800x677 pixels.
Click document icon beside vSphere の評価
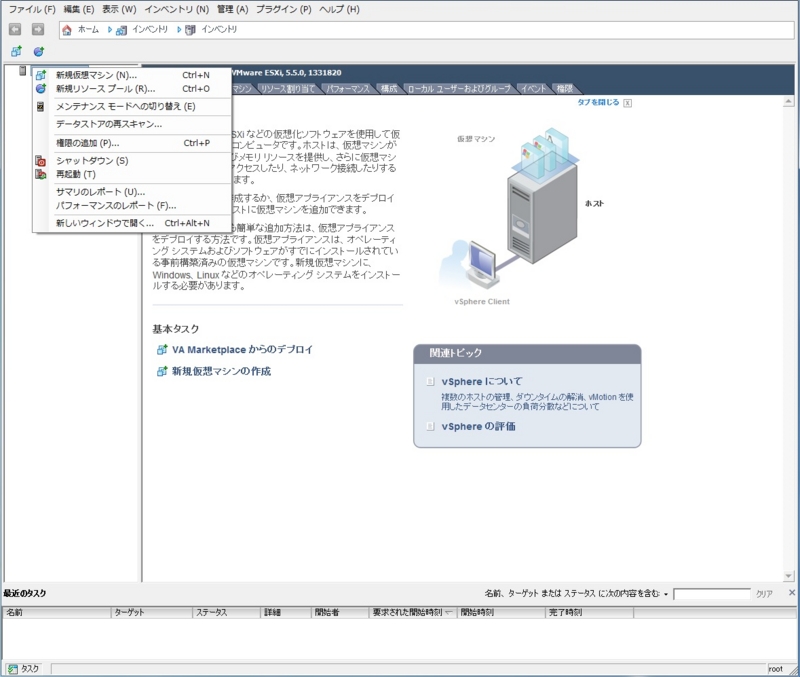tap(430, 426)
